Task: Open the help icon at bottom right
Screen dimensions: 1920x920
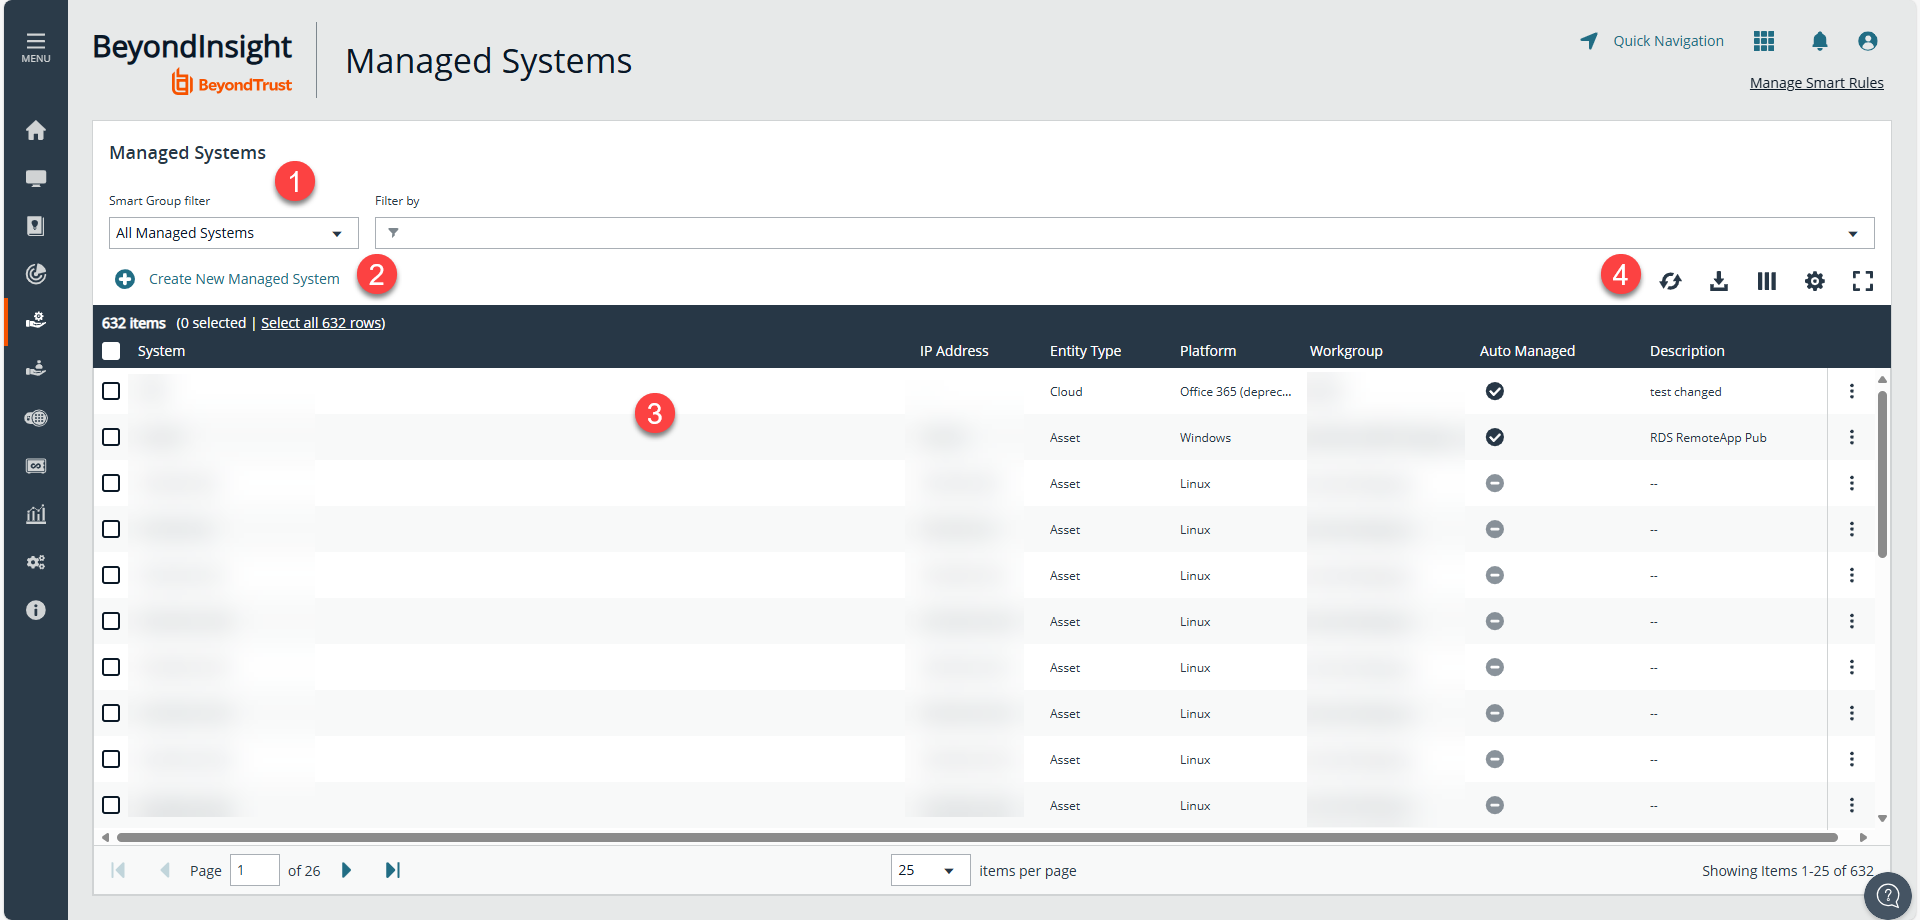Action: click(1888, 895)
